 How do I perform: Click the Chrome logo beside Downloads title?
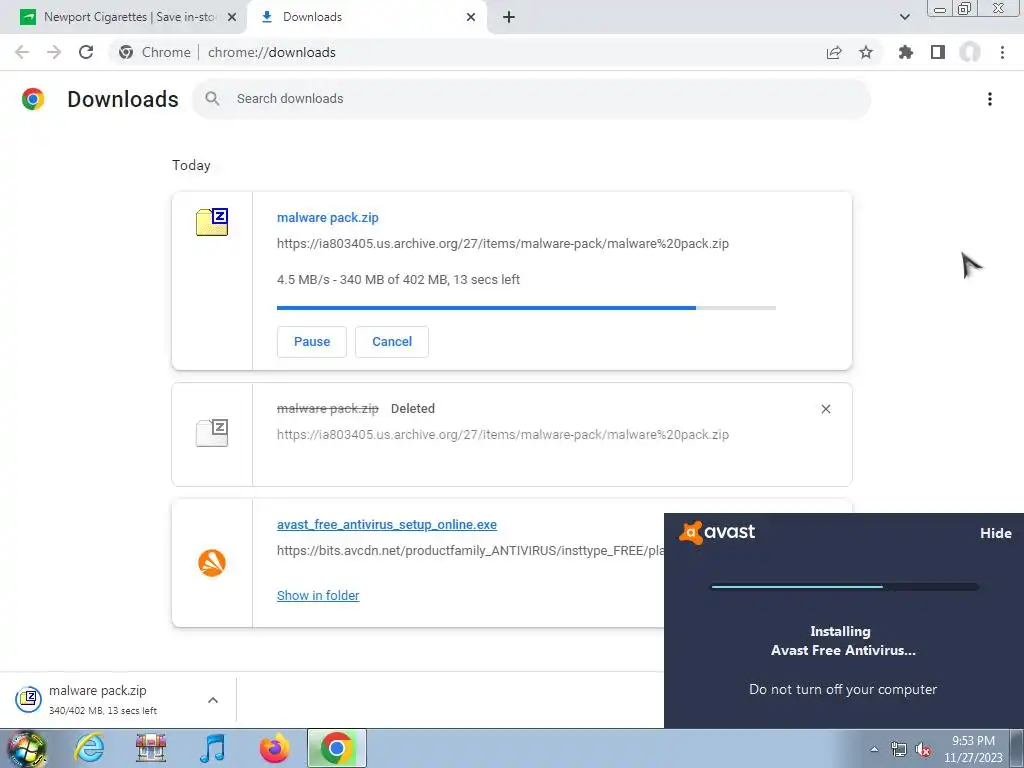pos(33,99)
